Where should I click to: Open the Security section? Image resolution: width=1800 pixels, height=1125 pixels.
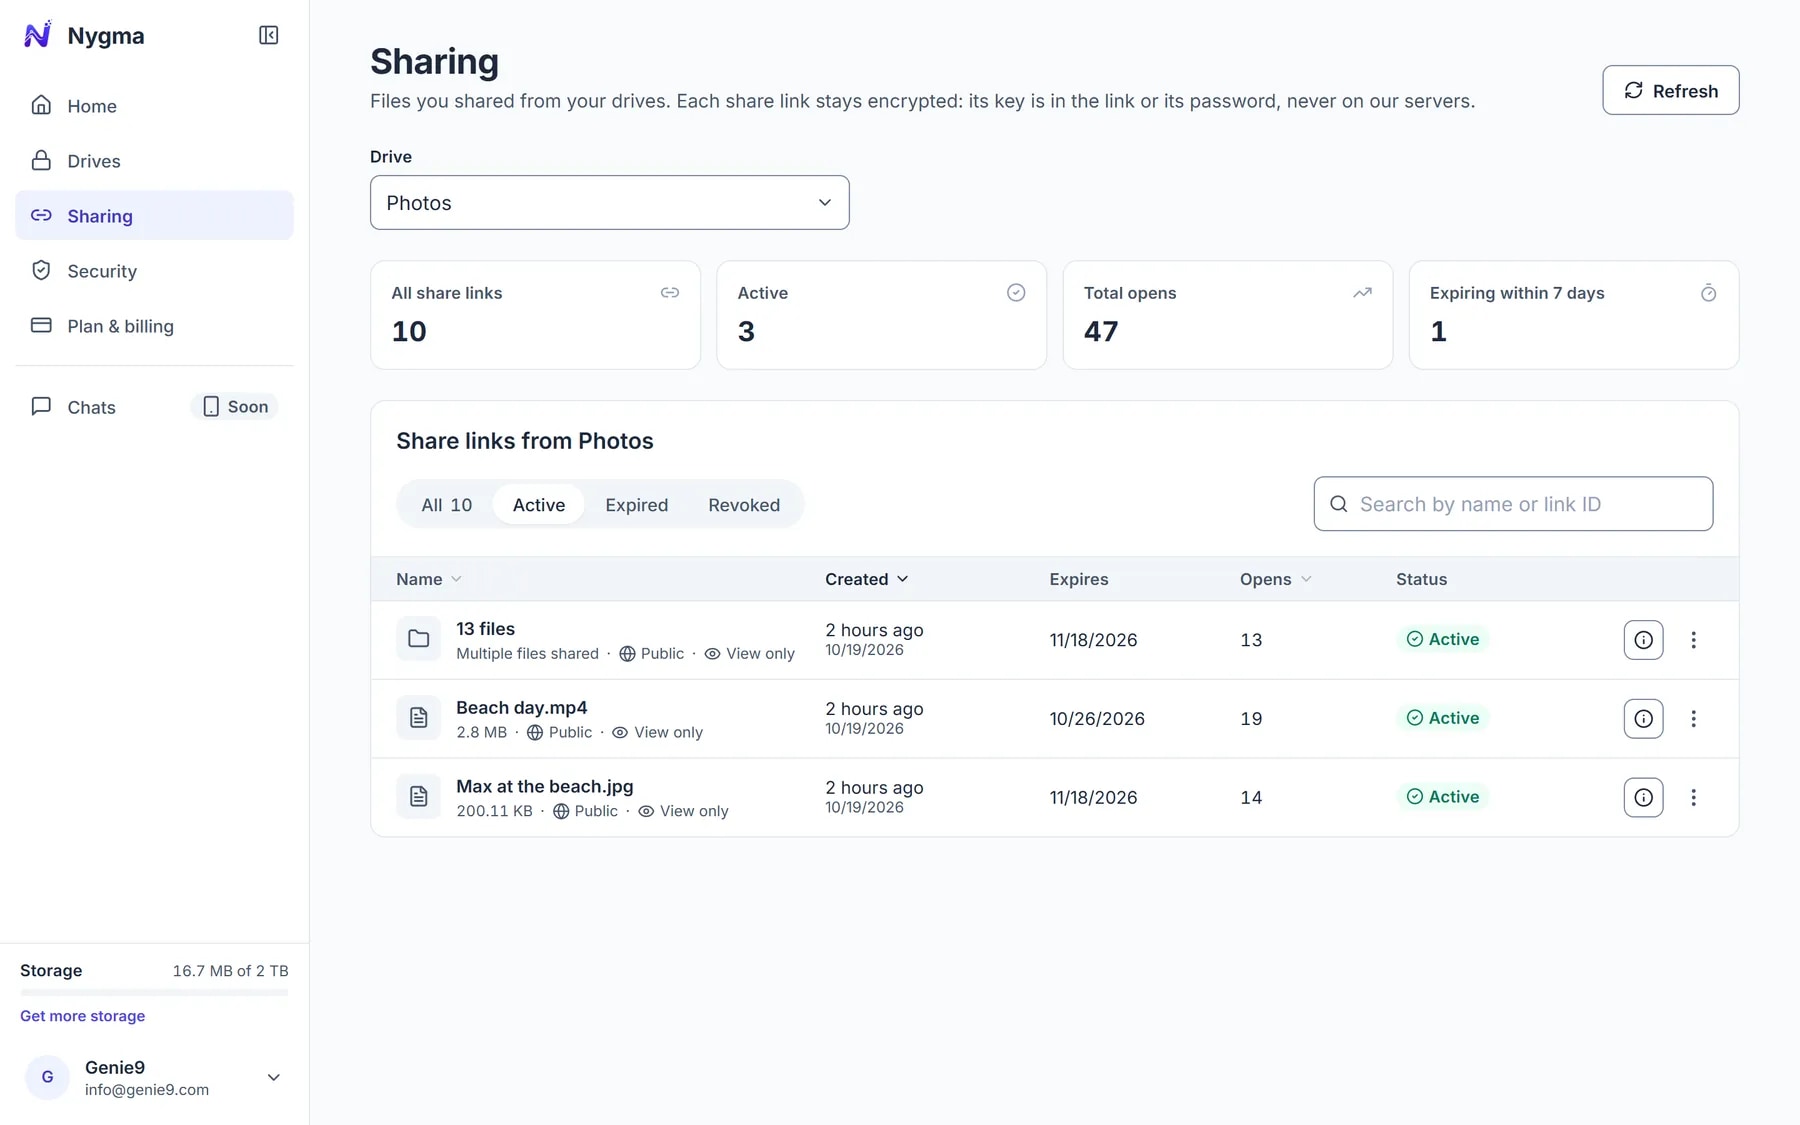click(154, 271)
